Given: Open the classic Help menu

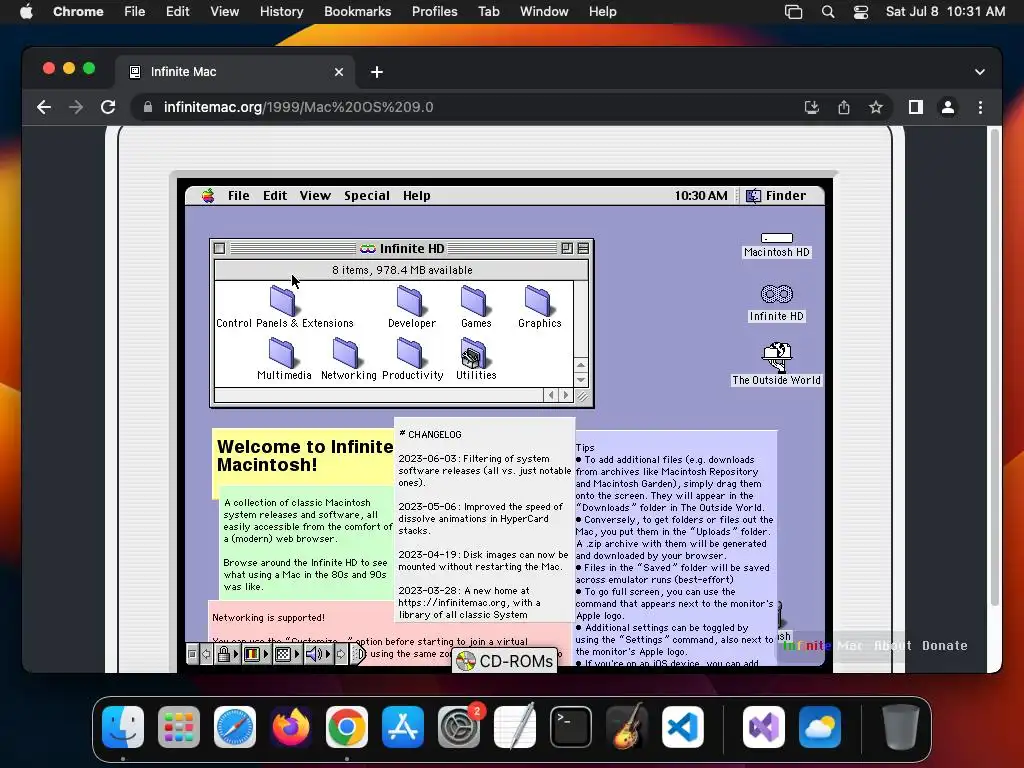Looking at the screenshot, I should click(416, 196).
